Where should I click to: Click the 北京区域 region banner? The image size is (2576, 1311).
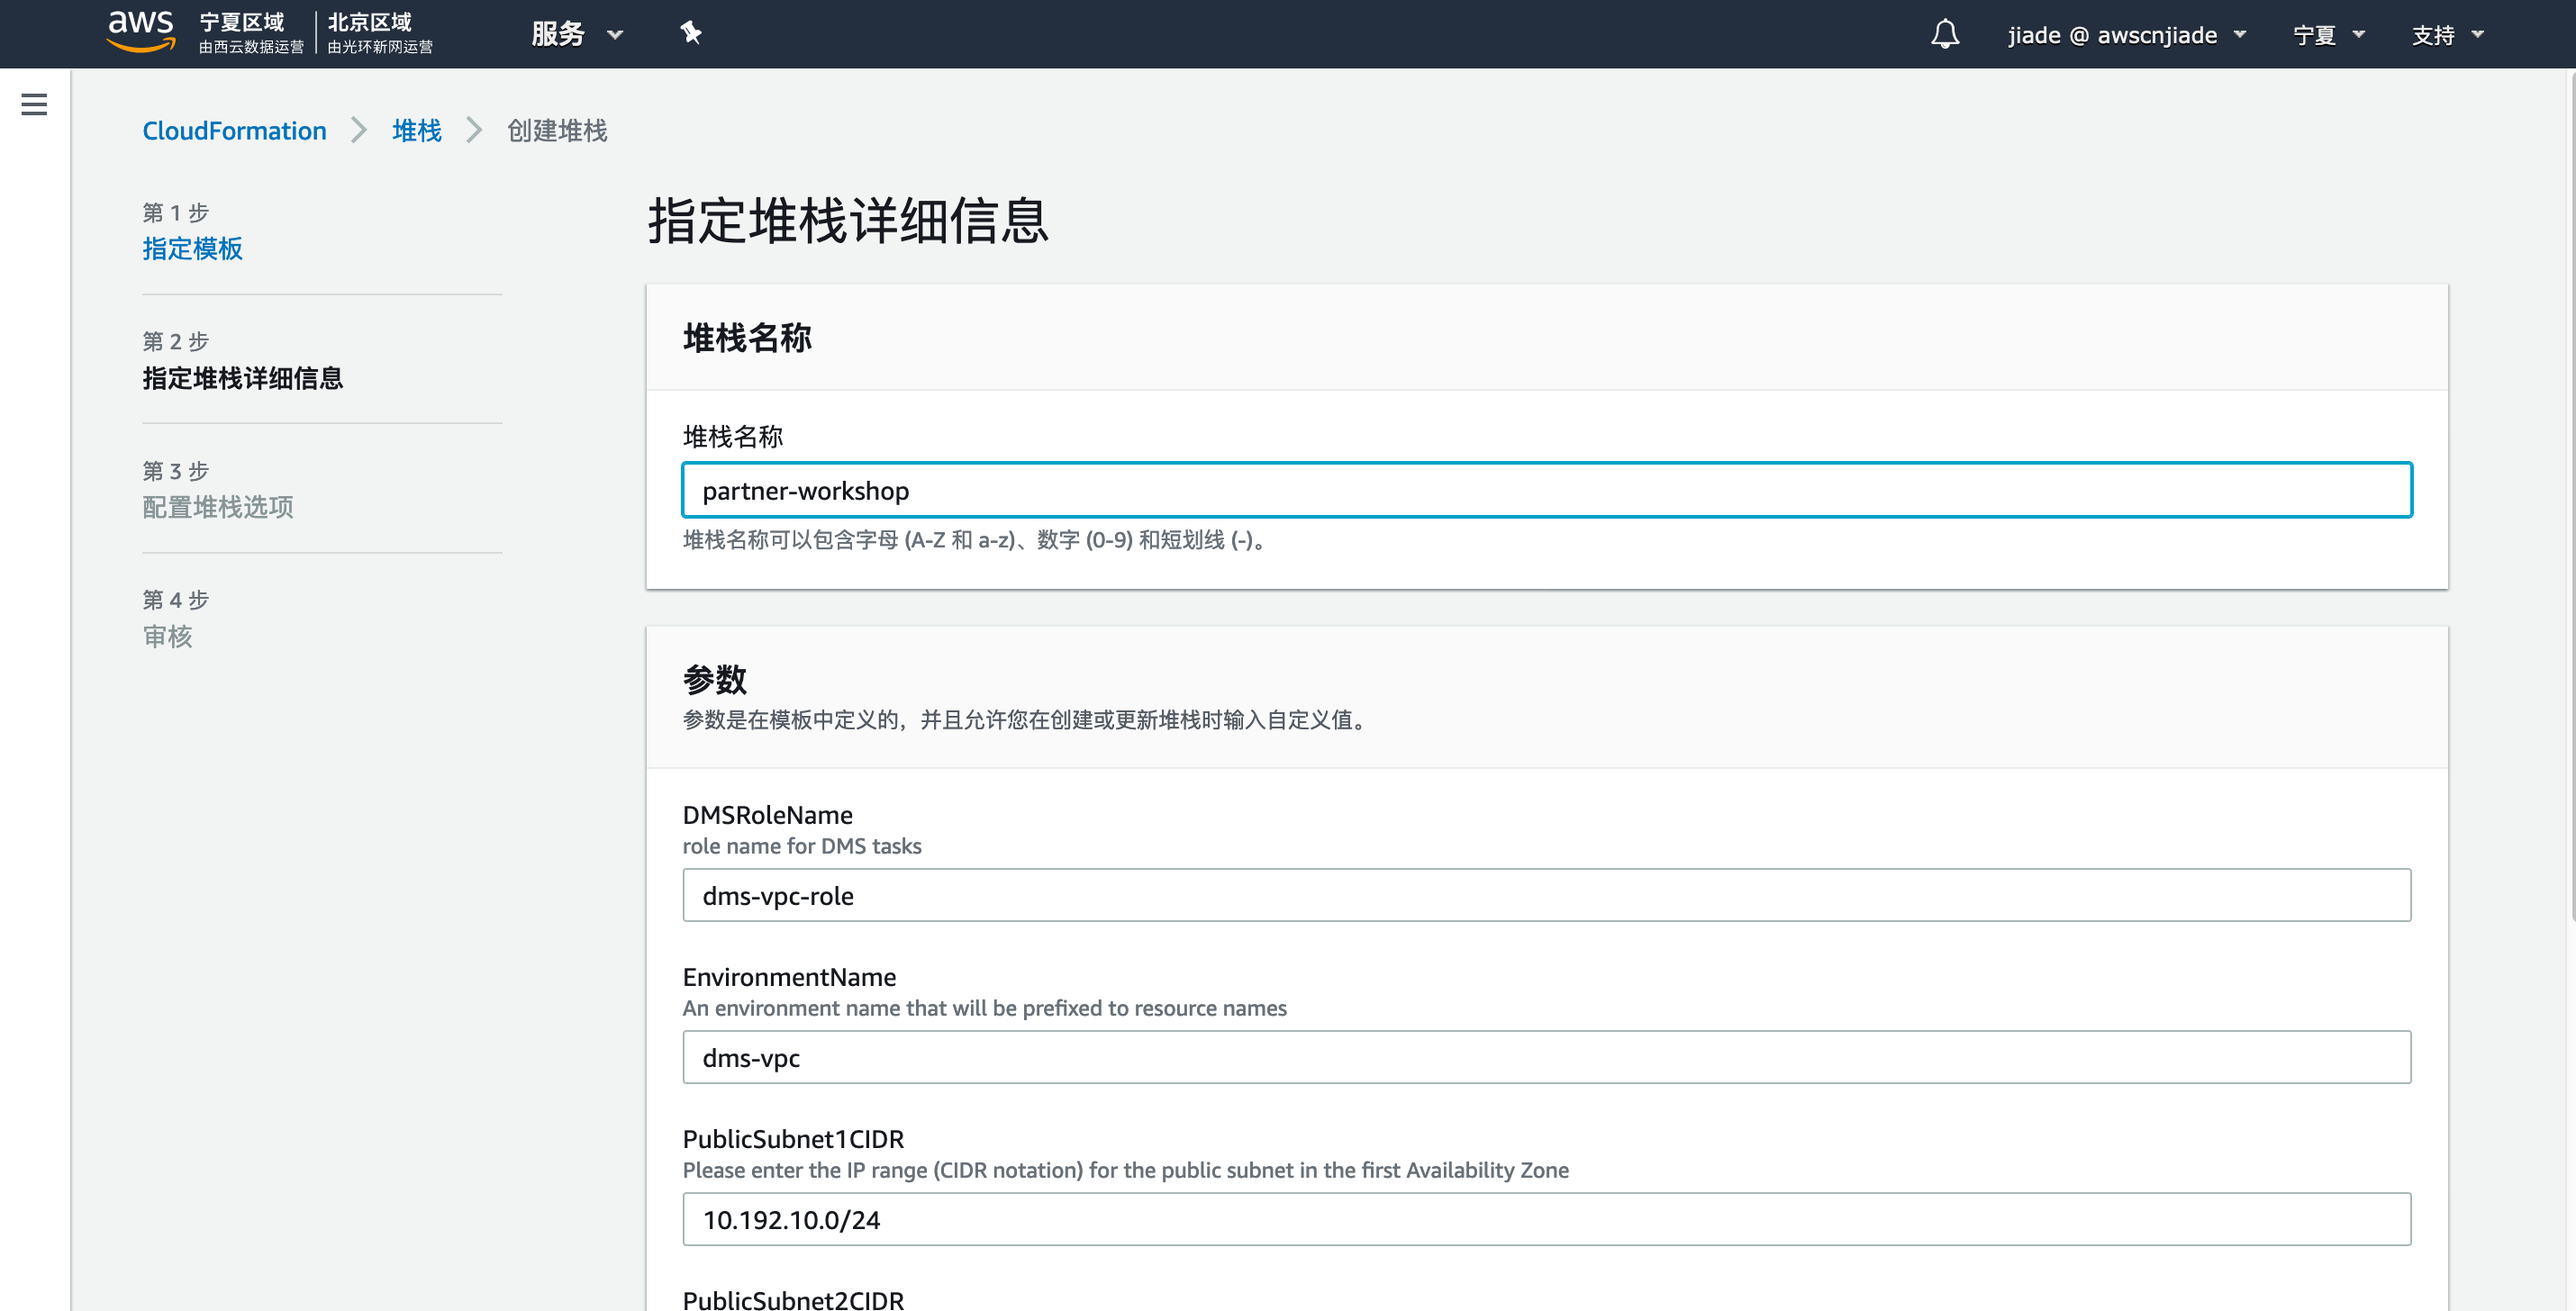click(379, 33)
